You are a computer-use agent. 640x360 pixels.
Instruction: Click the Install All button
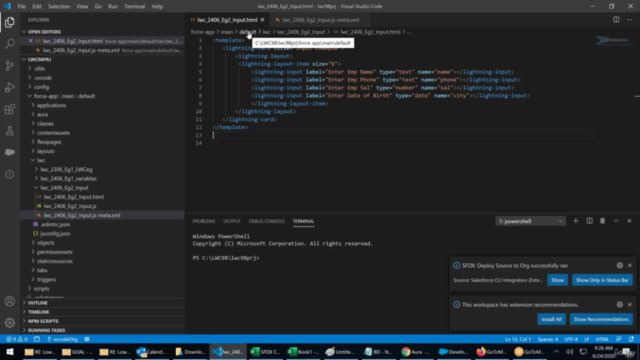[x=551, y=319]
